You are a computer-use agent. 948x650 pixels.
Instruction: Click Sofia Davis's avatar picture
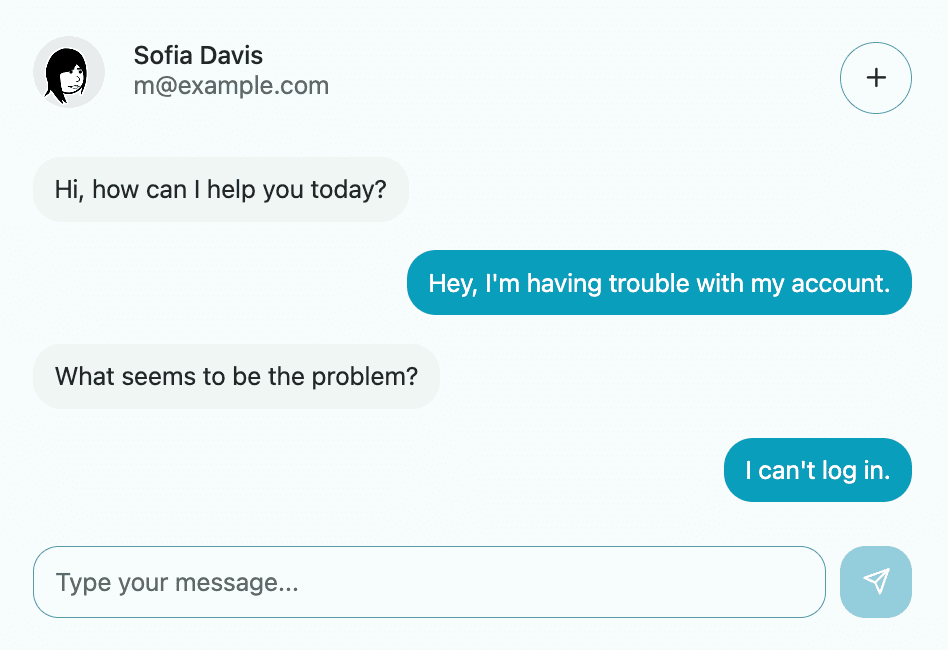point(69,72)
